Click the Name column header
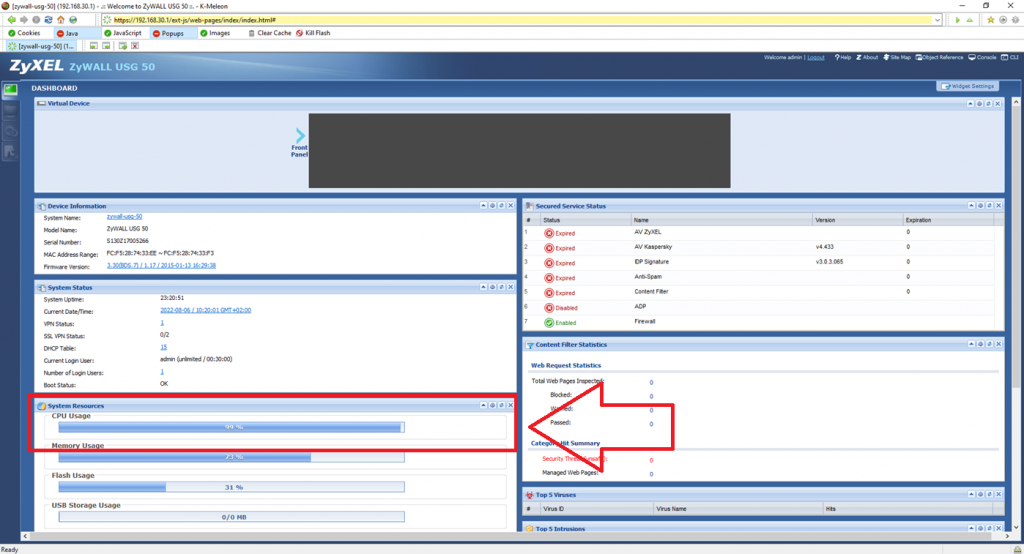 click(x=722, y=220)
